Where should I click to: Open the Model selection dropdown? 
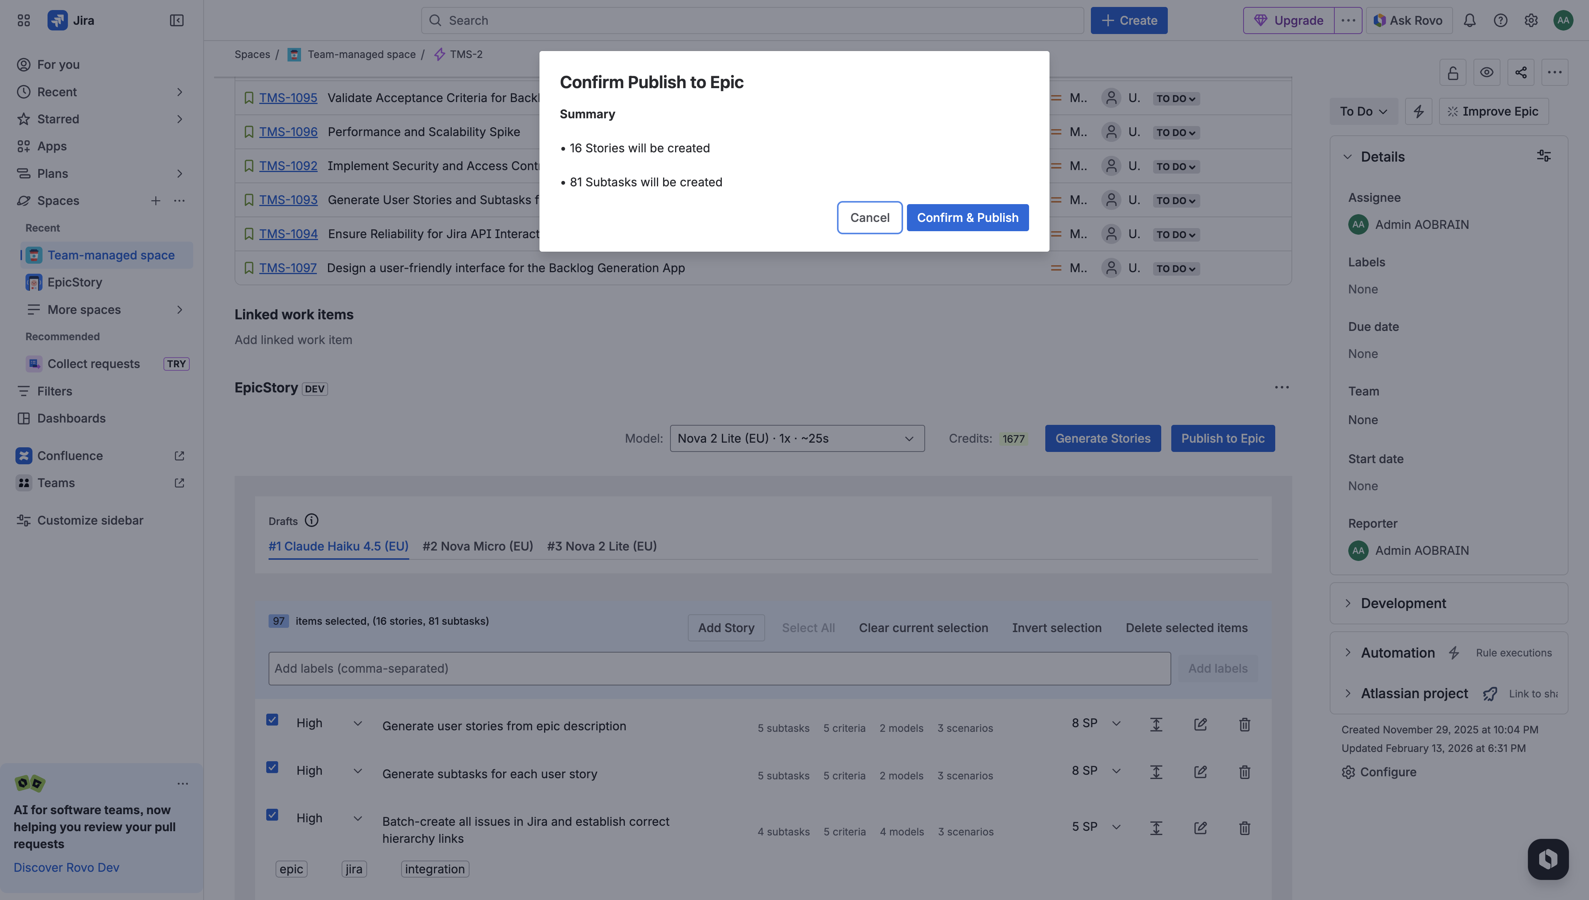coord(797,438)
